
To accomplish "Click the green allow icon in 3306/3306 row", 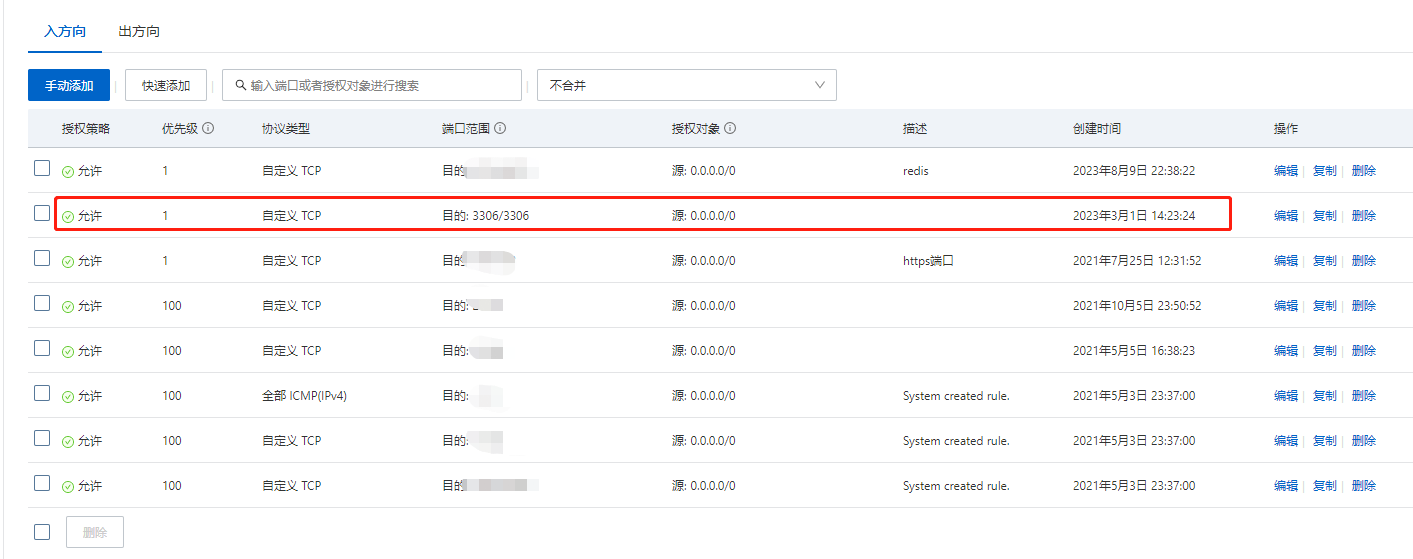I will (x=68, y=217).
